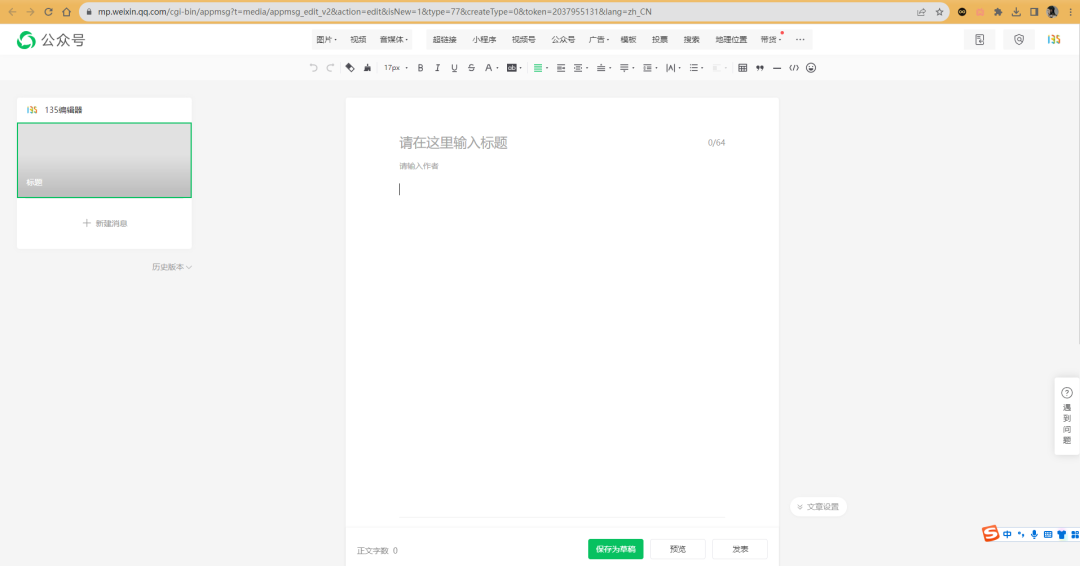Select the 投票 menu item
Screen dimensions: 1080x566
tap(660, 40)
